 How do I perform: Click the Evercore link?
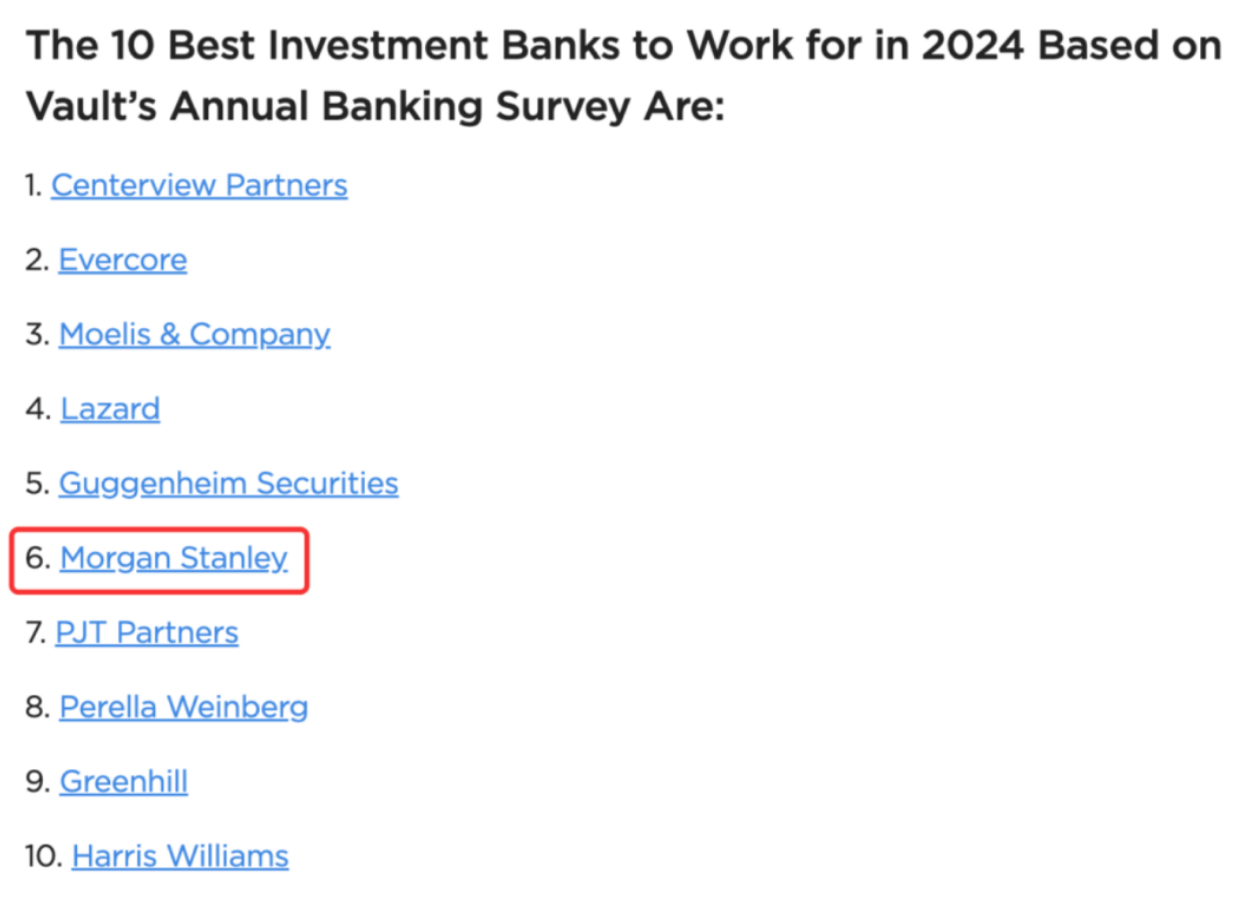click(x=122, y=260)
